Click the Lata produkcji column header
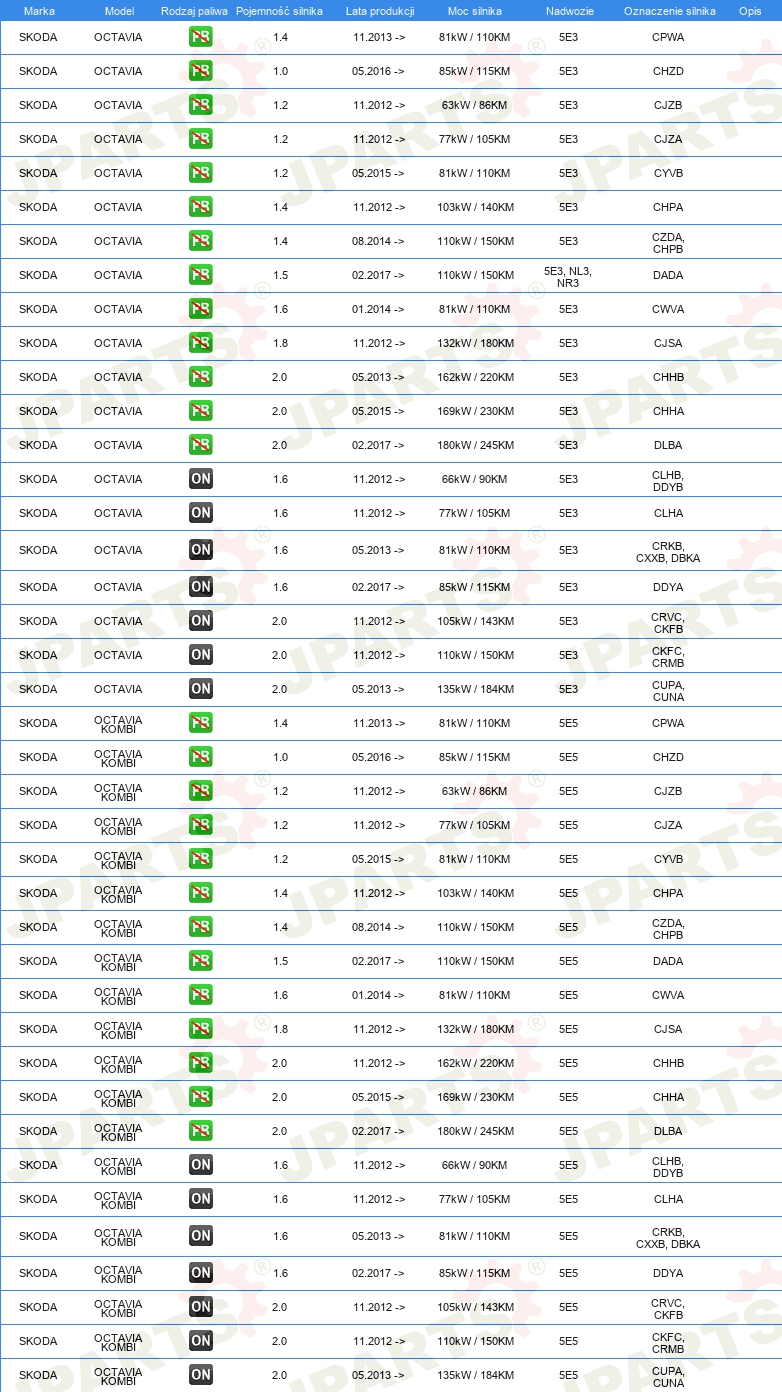Screen dimensions: 782x1392 [380, 11]
